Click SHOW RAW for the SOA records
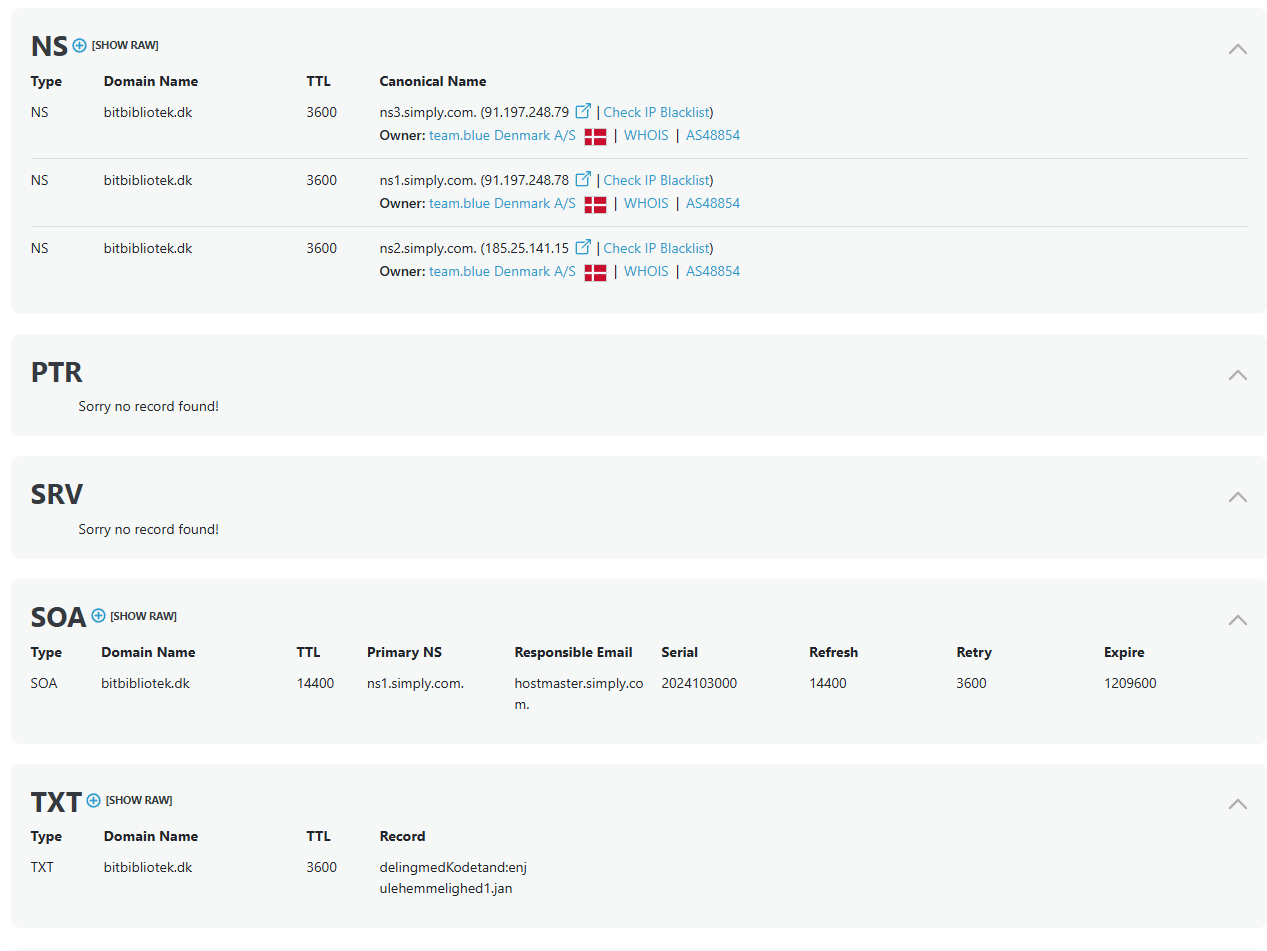Screen dimensions: 1267x951 (x=143, y=615)
